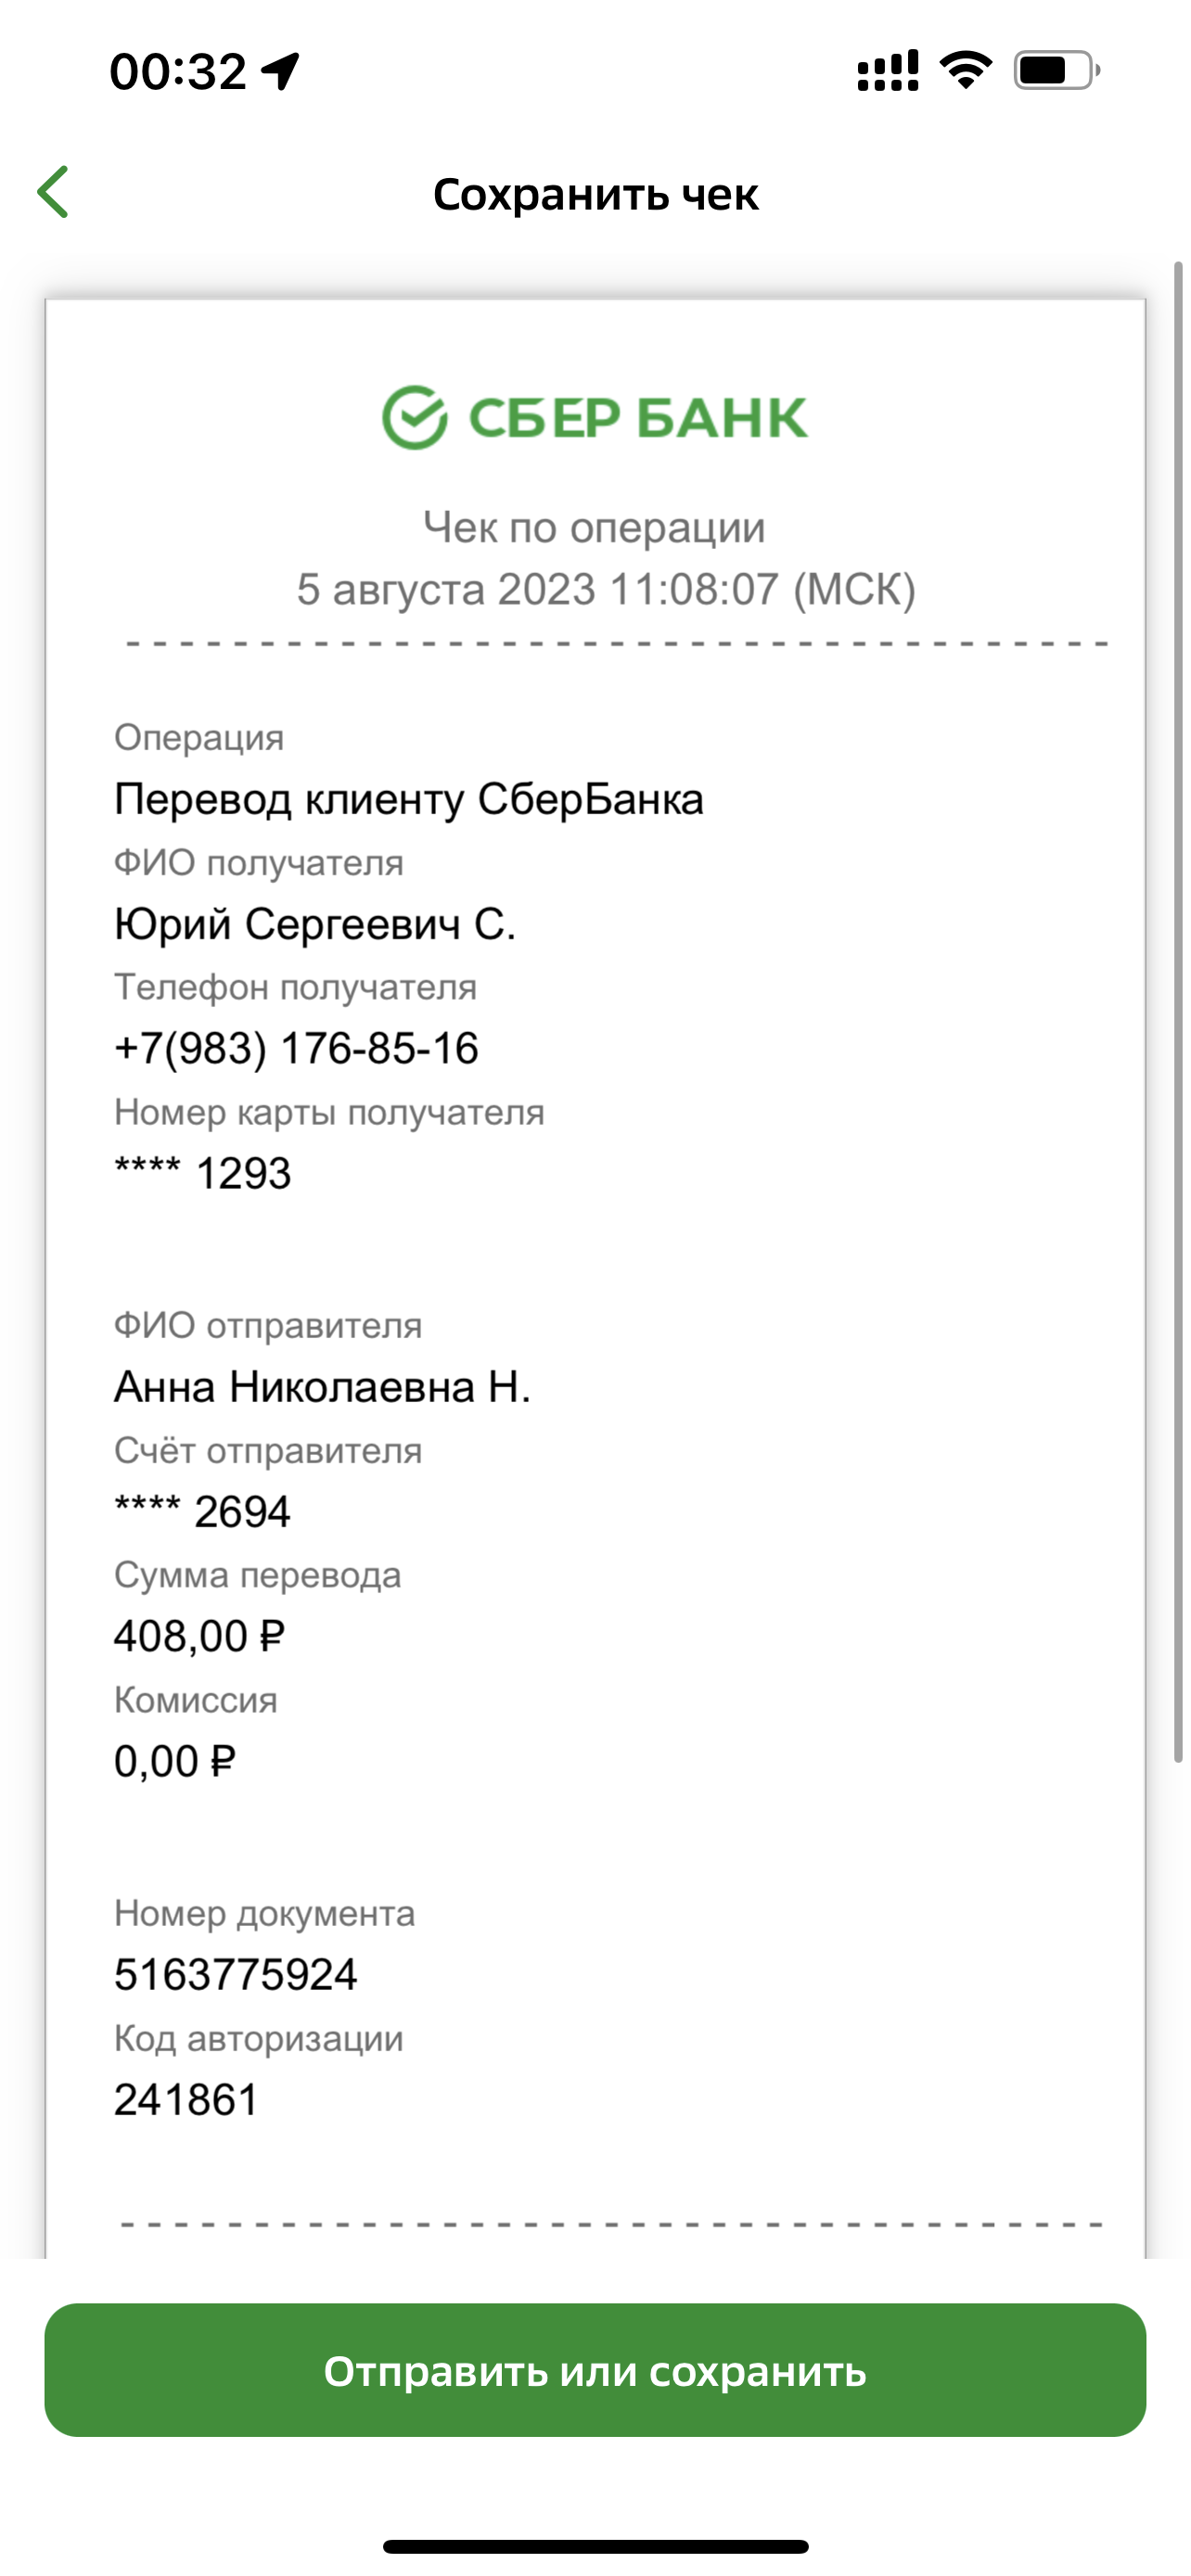This screenshot has width=1191, height=2576.
Task: Tap the Wi-Fi status icon
Action: (966, 70)
